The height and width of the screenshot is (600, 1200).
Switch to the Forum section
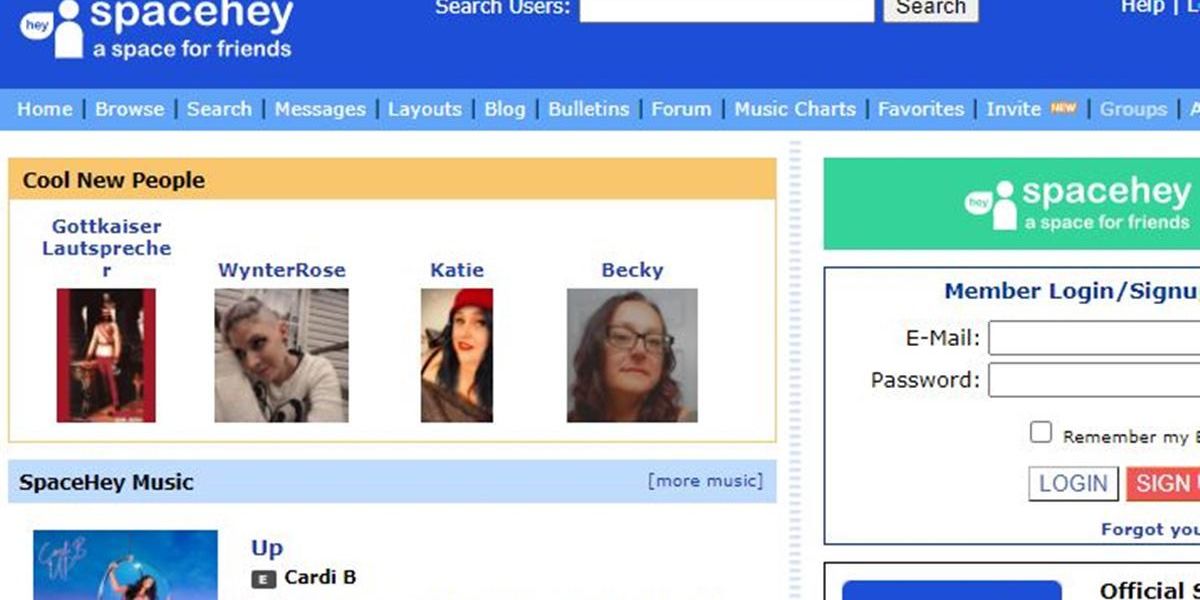tap(680, 109)
